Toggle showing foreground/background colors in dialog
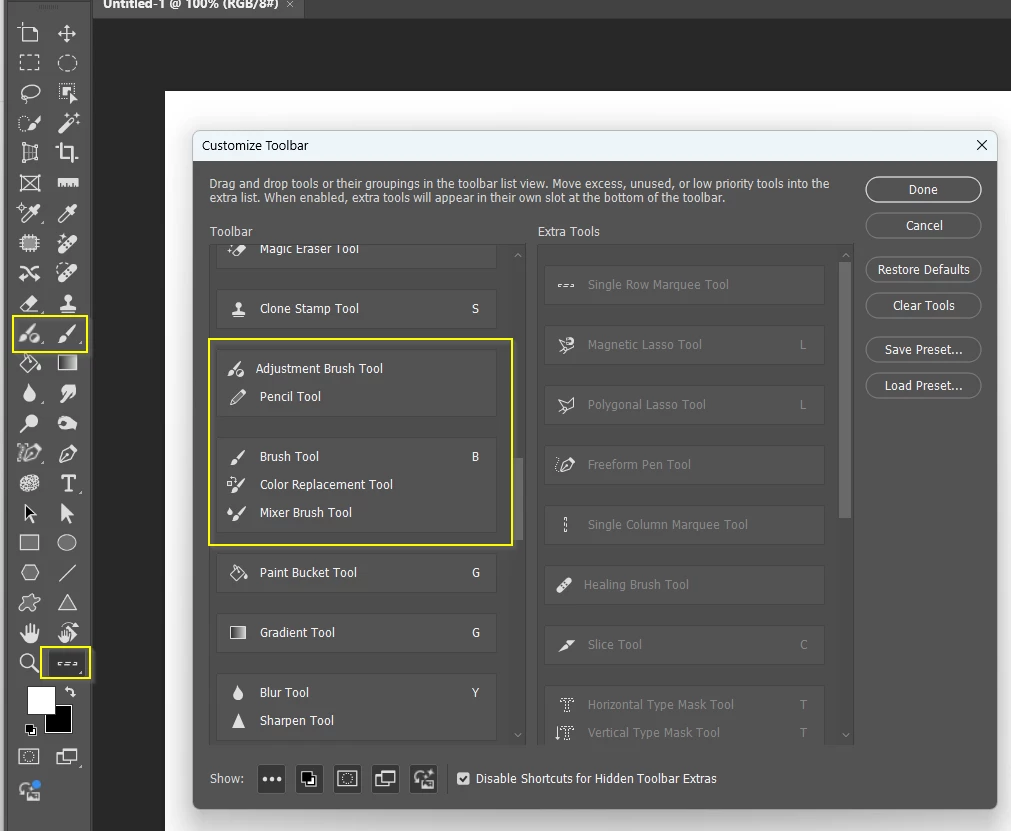The image size is (1011, 831). click(x=309, y=779)
